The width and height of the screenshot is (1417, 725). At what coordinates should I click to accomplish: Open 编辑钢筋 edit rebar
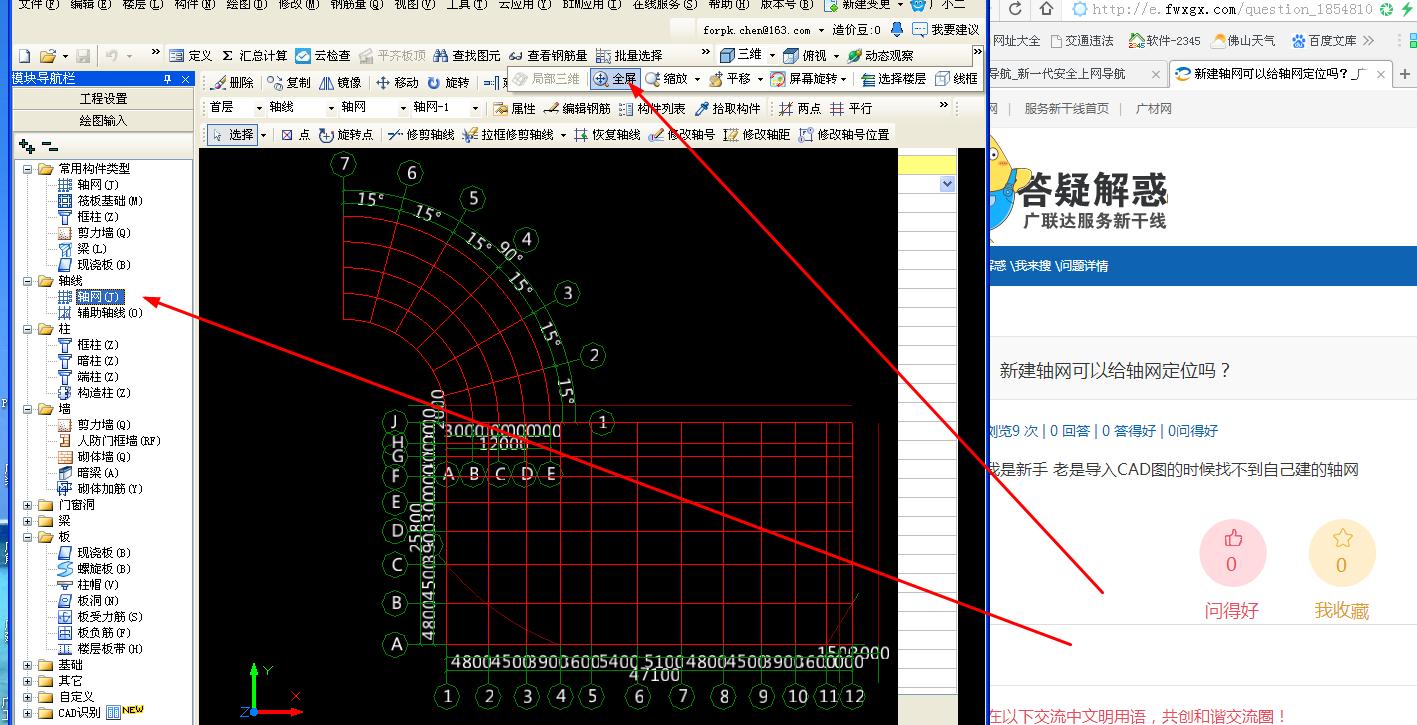pos(577,109)
